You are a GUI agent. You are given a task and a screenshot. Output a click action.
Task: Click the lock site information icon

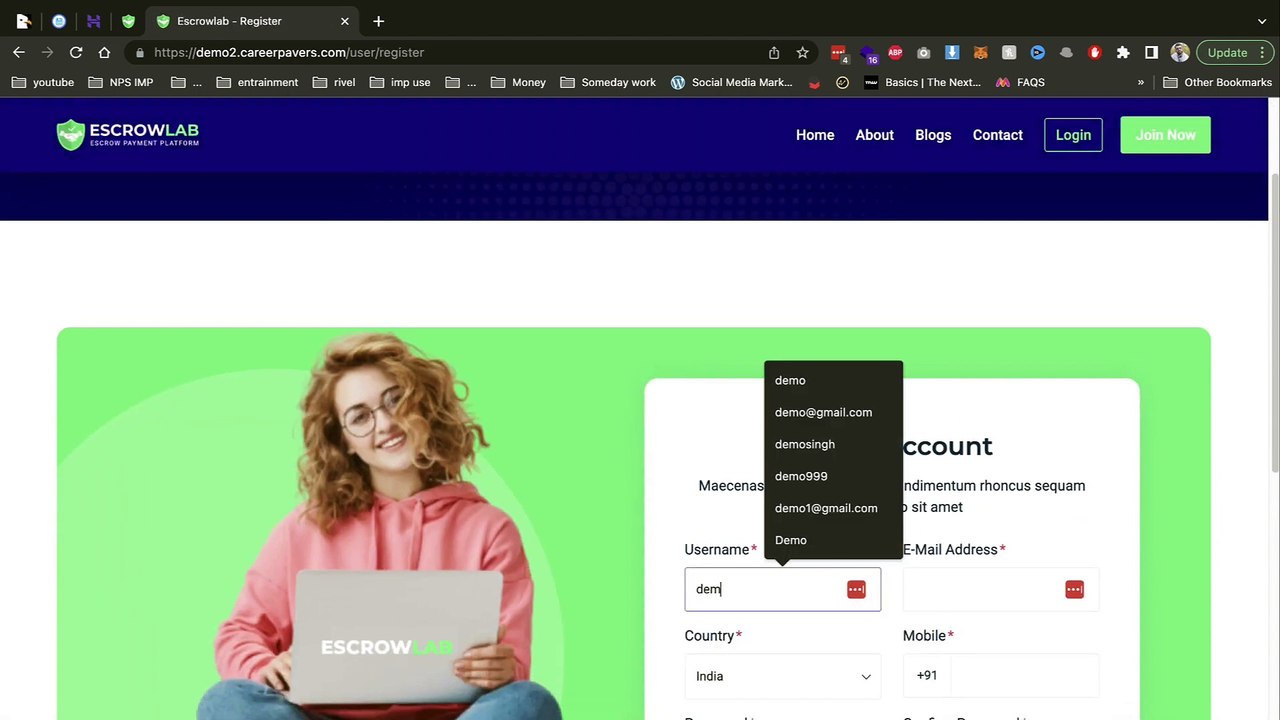[140, 52]
